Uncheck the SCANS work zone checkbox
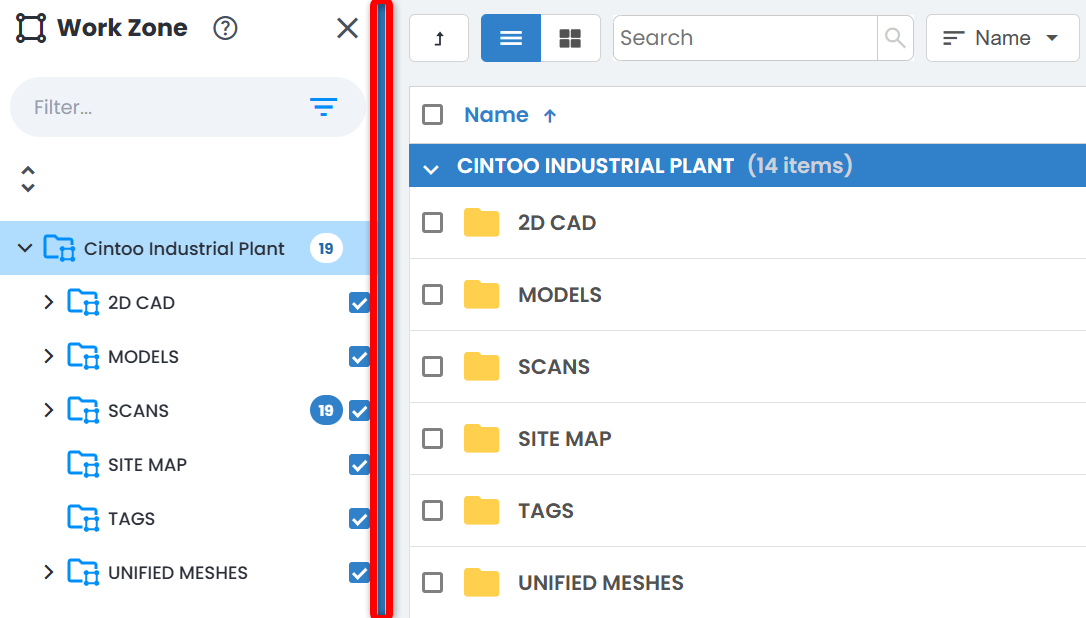Viewport: 1086px width, 618px height. (359, 411)
